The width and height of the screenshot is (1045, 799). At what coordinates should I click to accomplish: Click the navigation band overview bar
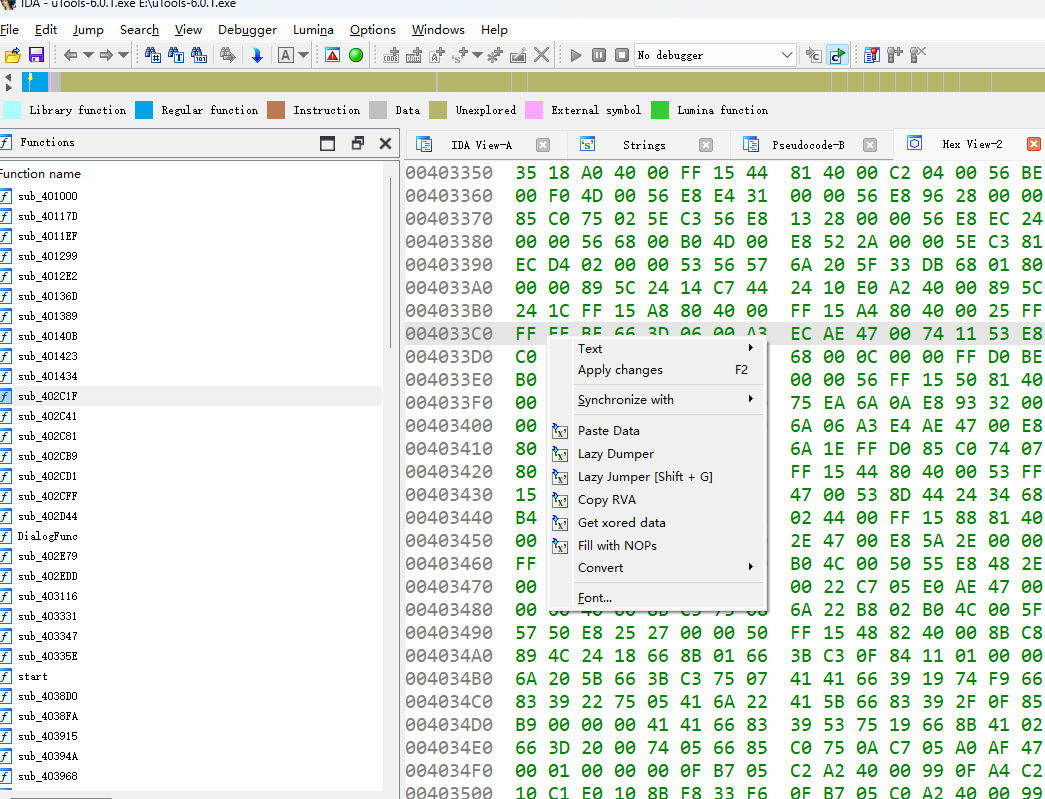point(540,82)
